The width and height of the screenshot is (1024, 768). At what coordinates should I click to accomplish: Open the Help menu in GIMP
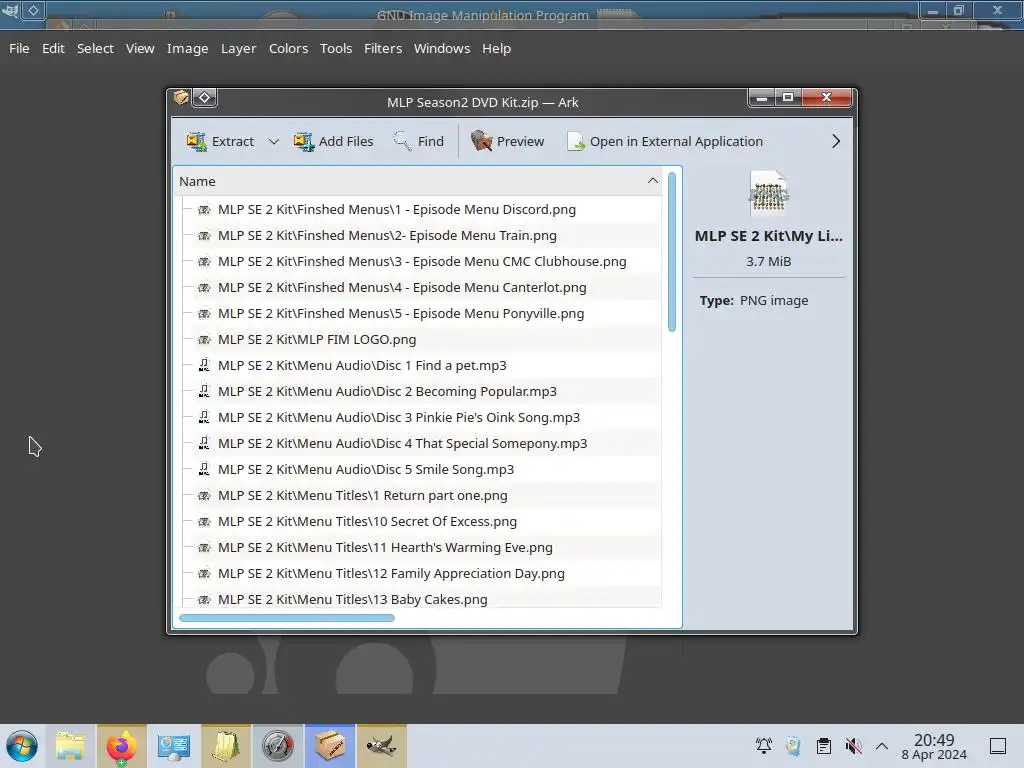click(496, 48)
